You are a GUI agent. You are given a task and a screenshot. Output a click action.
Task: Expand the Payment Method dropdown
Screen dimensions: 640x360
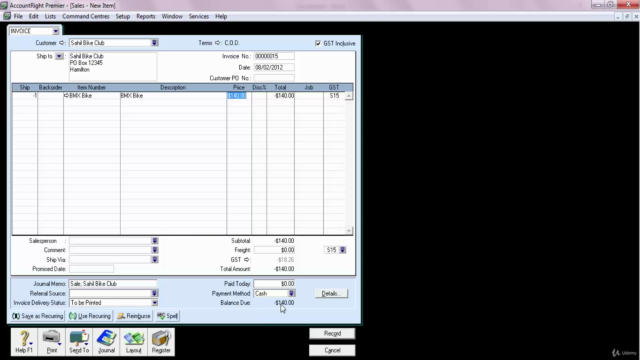291,293
